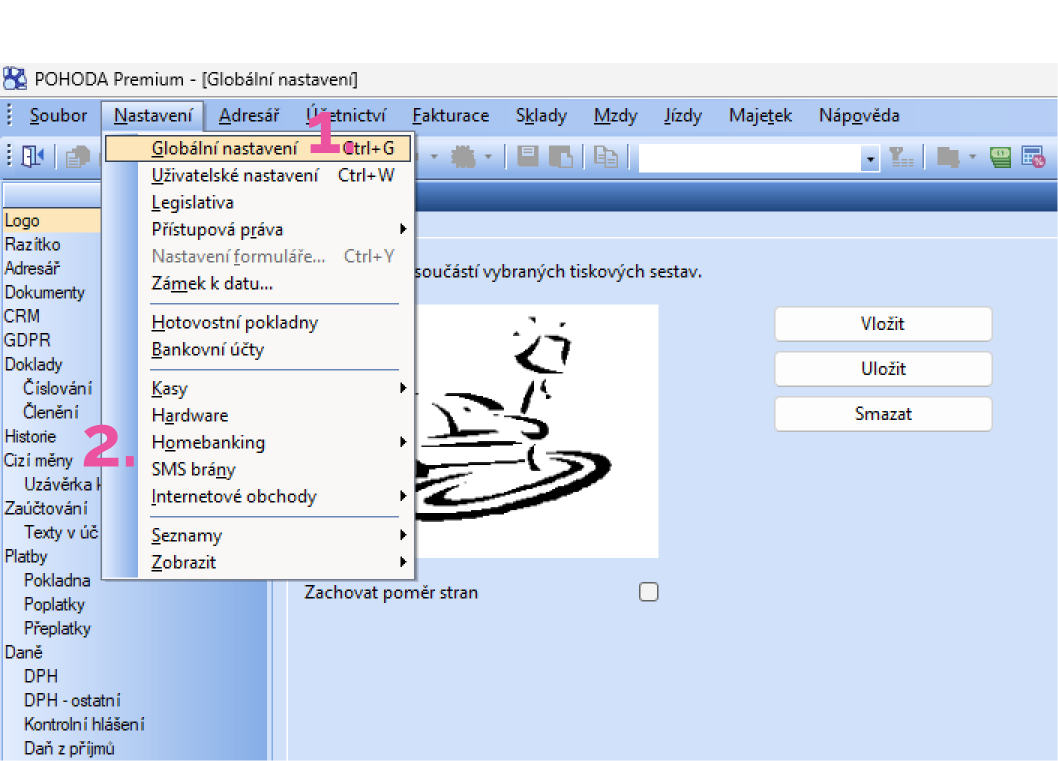Open the Účetnictví menu
The width and height of the screenshot is (1058, 761).
pos(346,115)
